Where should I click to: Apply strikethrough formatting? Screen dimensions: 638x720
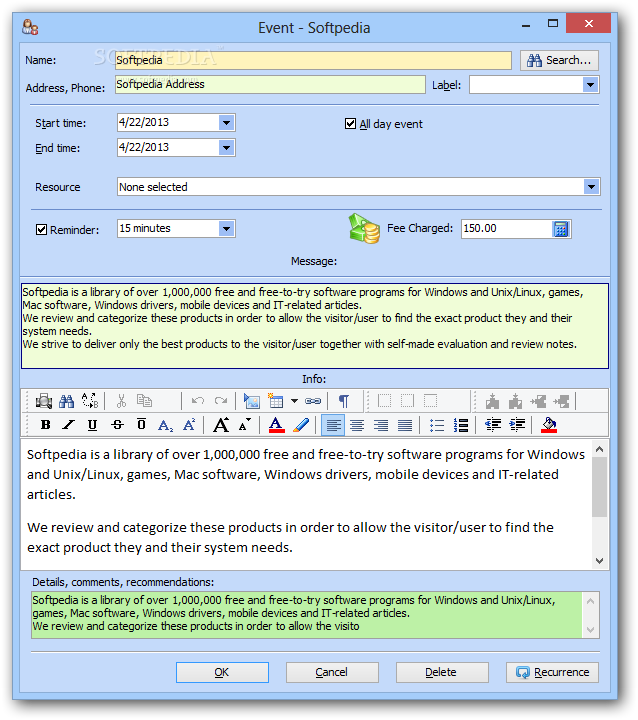tap(118, 425)
